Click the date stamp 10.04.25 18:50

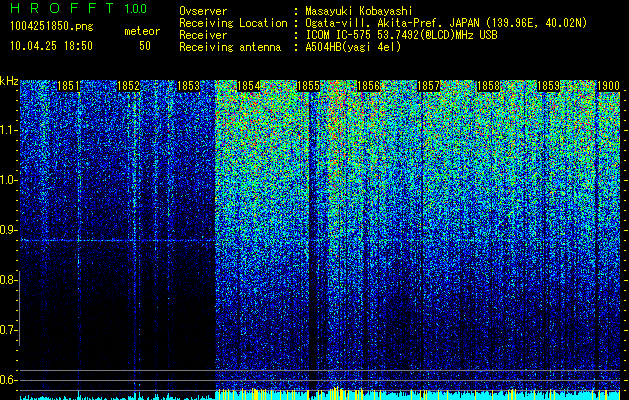(x=51, y=46)
